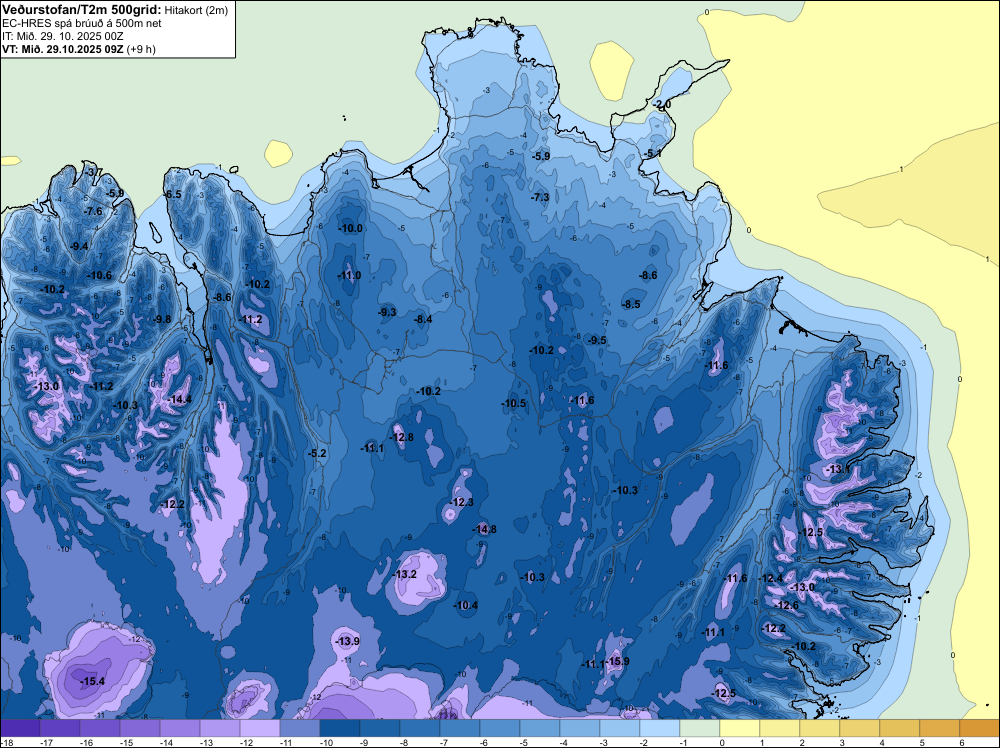This screenshot has width=1000, height=748.
Task: Select the EC-HRES spá brúuð header line
Action: point(82,24)
